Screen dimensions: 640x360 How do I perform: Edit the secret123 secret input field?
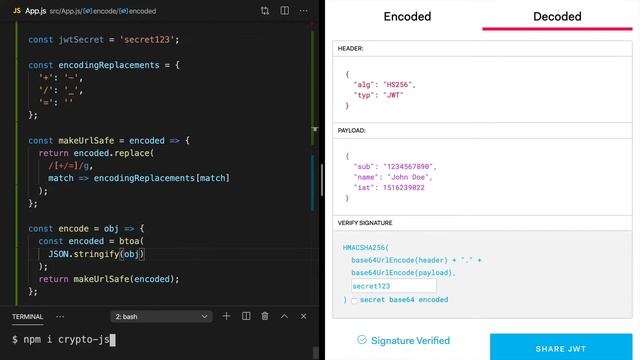[x=393, y=286]
